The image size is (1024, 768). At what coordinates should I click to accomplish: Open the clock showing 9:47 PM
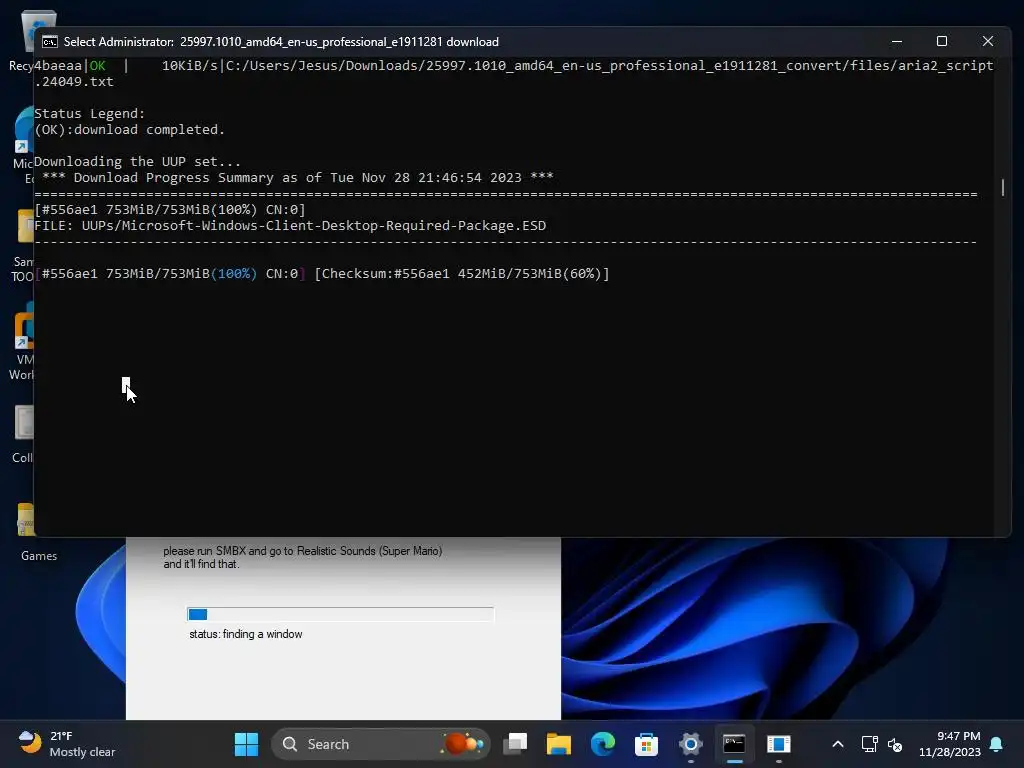[950, 744]
